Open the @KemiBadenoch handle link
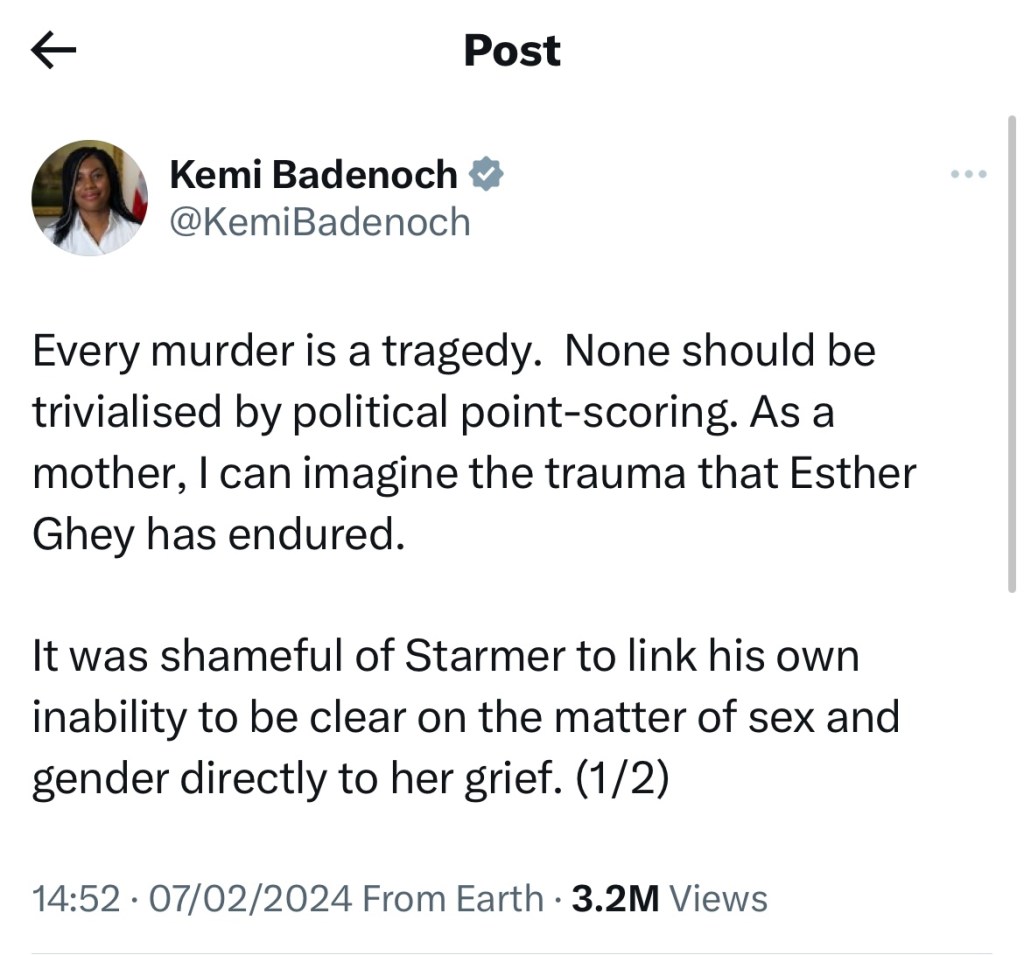 coord(320,221)
